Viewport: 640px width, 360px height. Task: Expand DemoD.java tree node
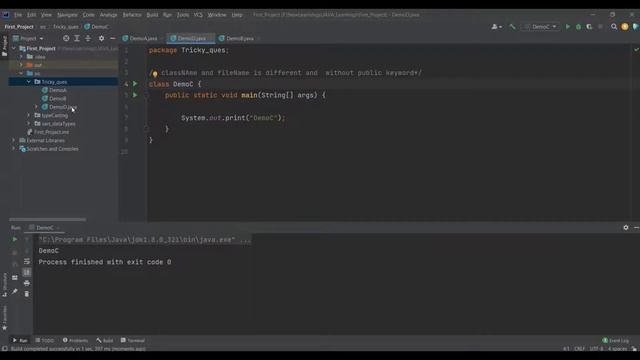pyautogui.click(x=36, y=107)
